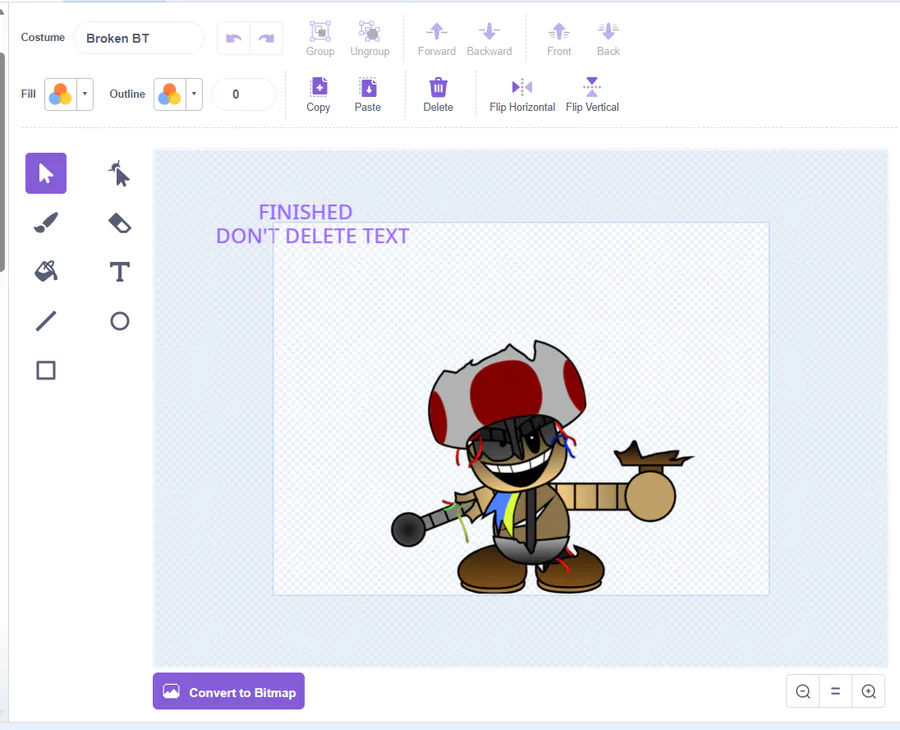Select the Rectangle tool
This screenshot has height=730, width=900.
click(x=46, y=370)
